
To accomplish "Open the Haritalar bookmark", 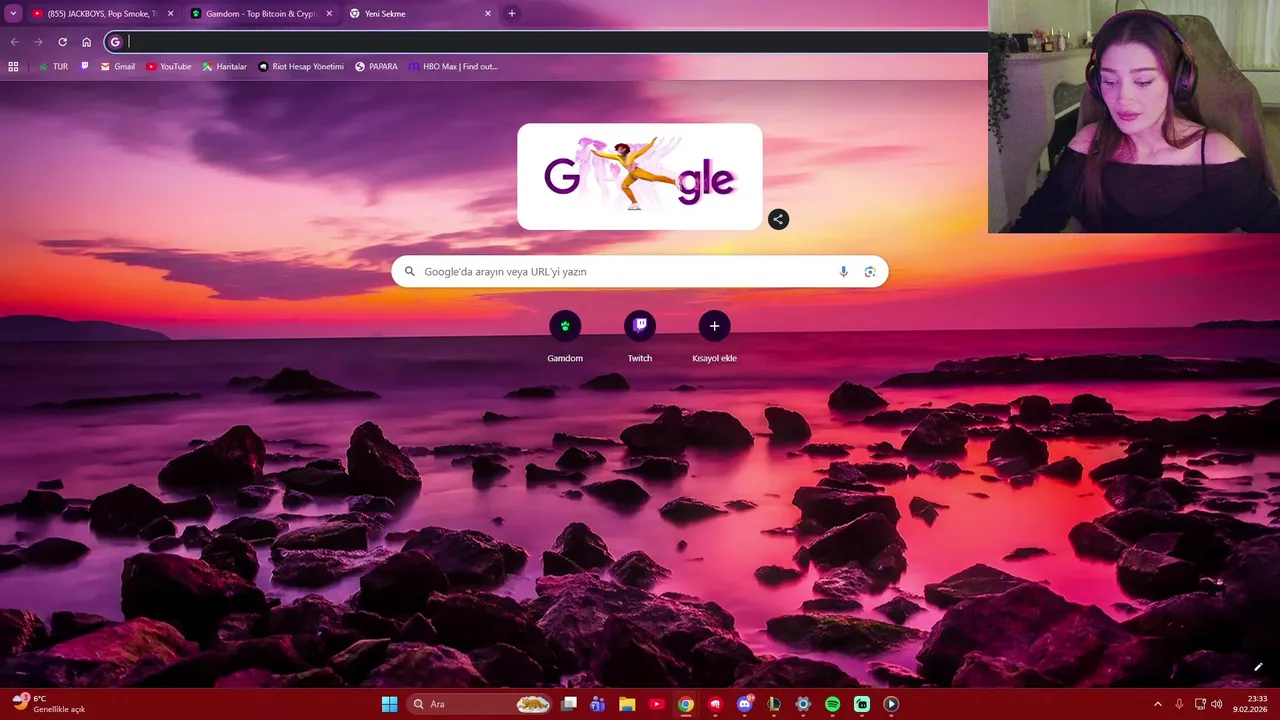I will coord(224,67).
